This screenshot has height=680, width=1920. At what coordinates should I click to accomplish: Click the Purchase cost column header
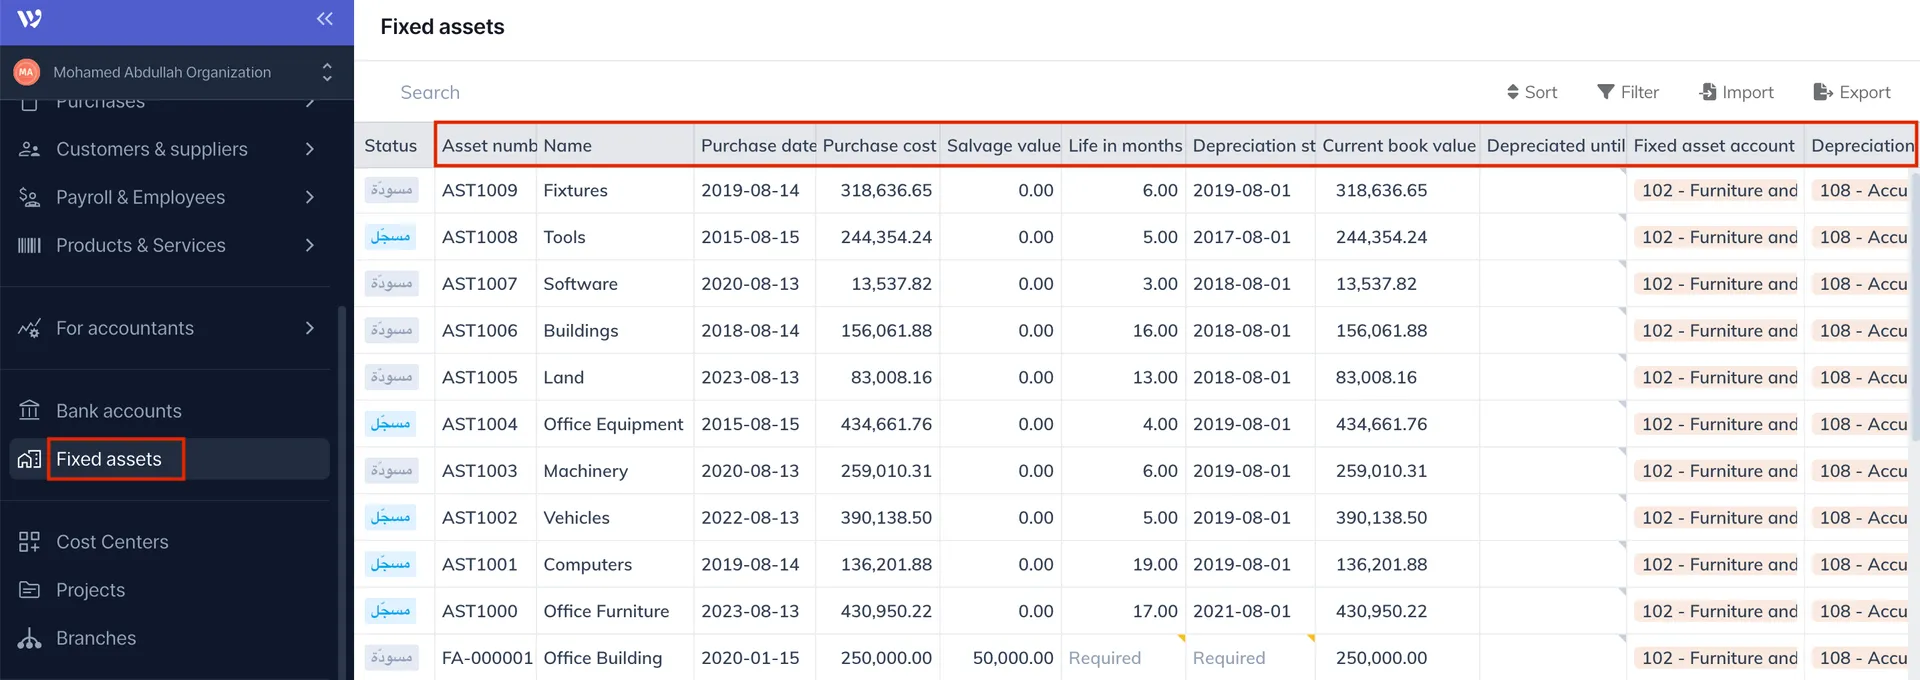878,145
